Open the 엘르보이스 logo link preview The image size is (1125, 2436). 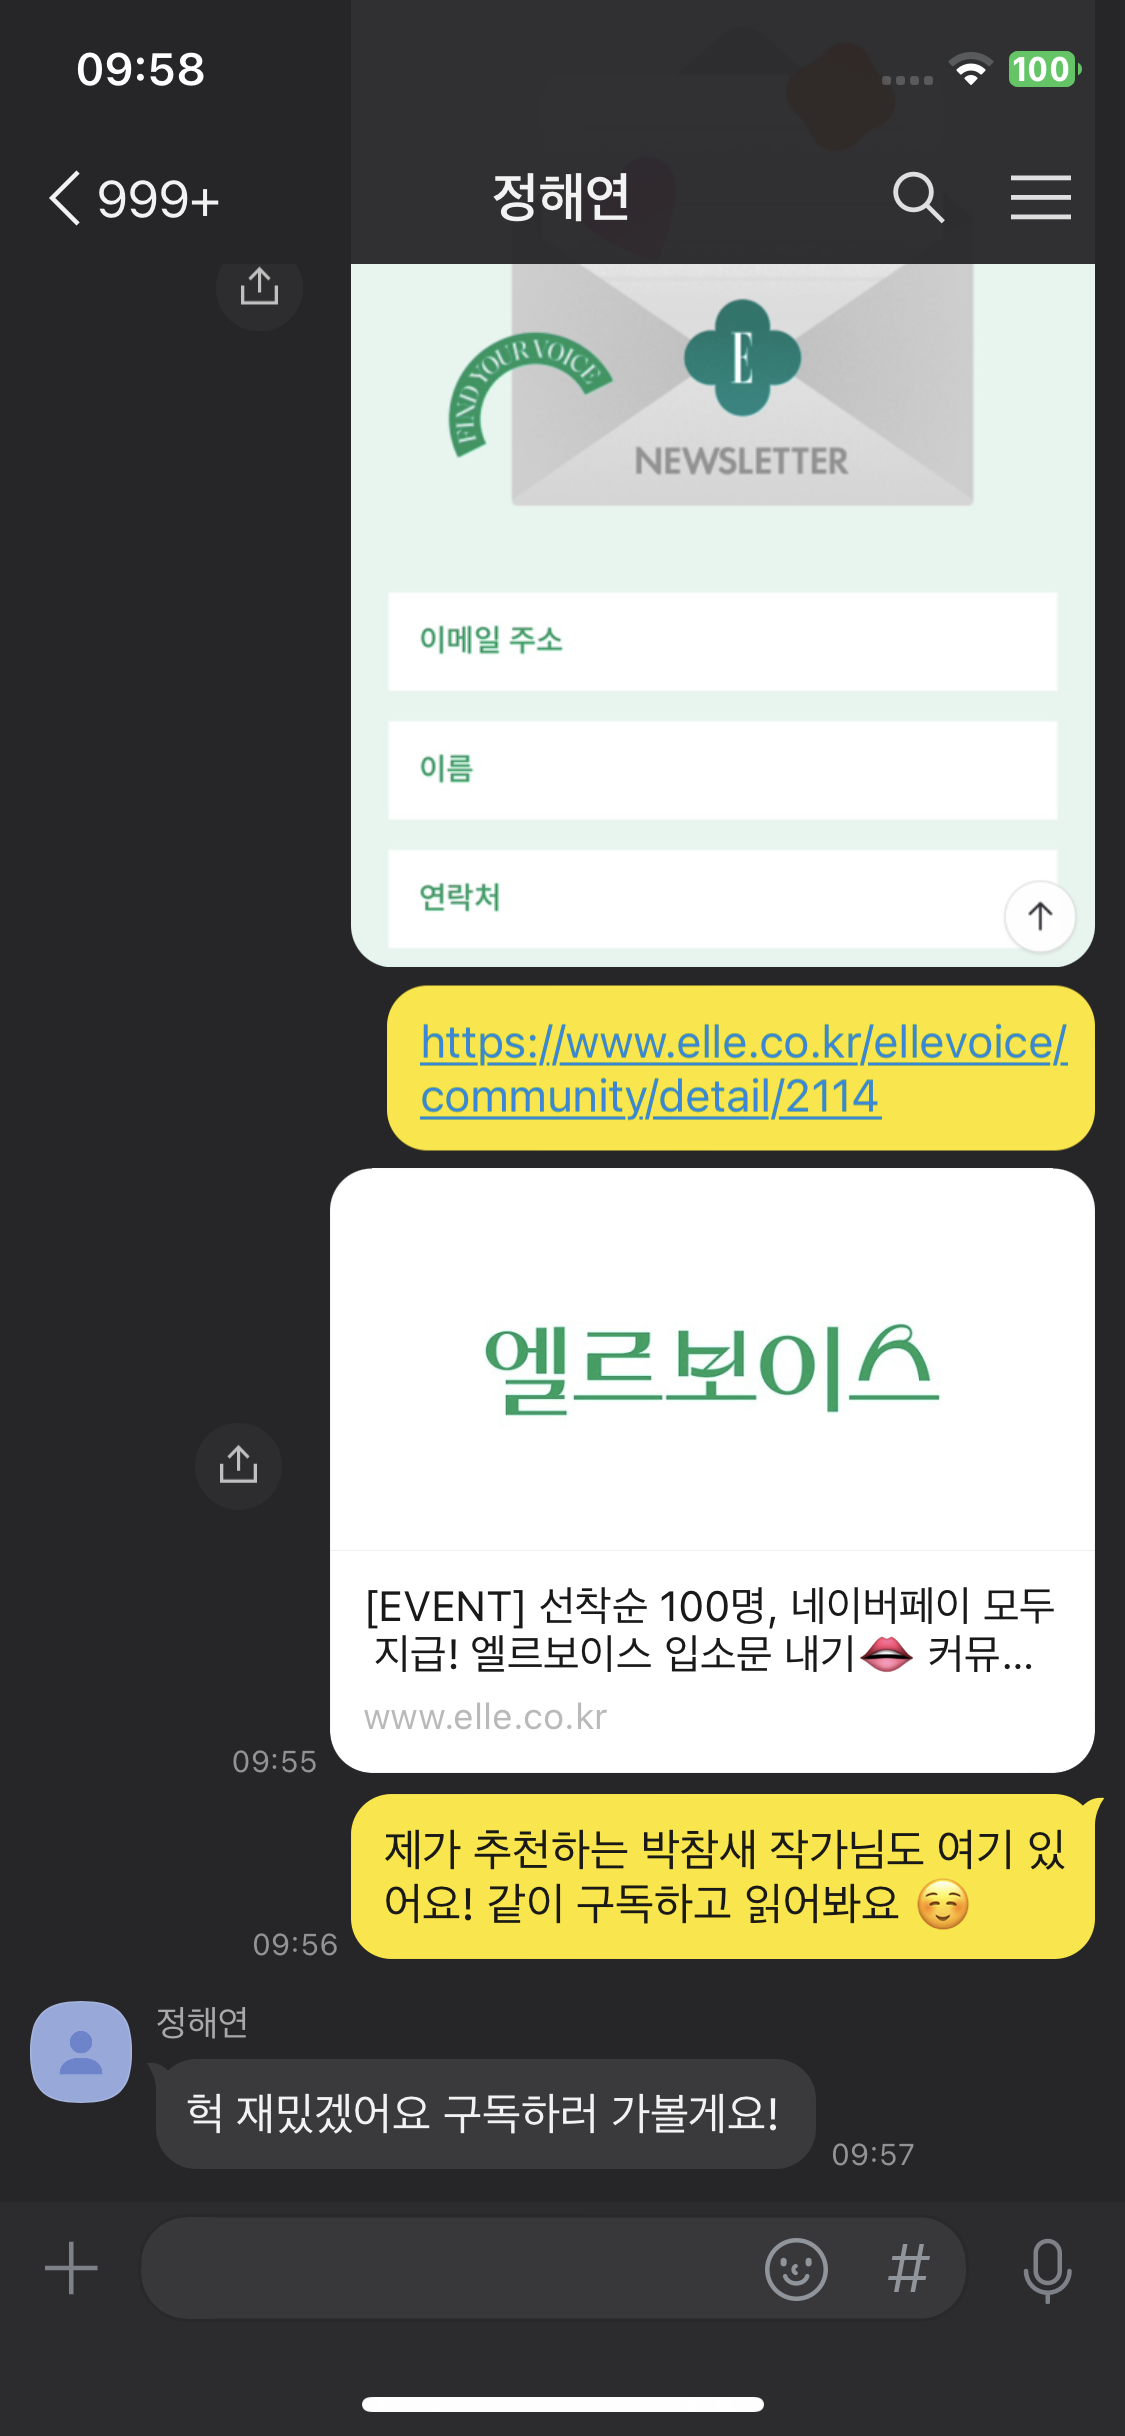712,1360
